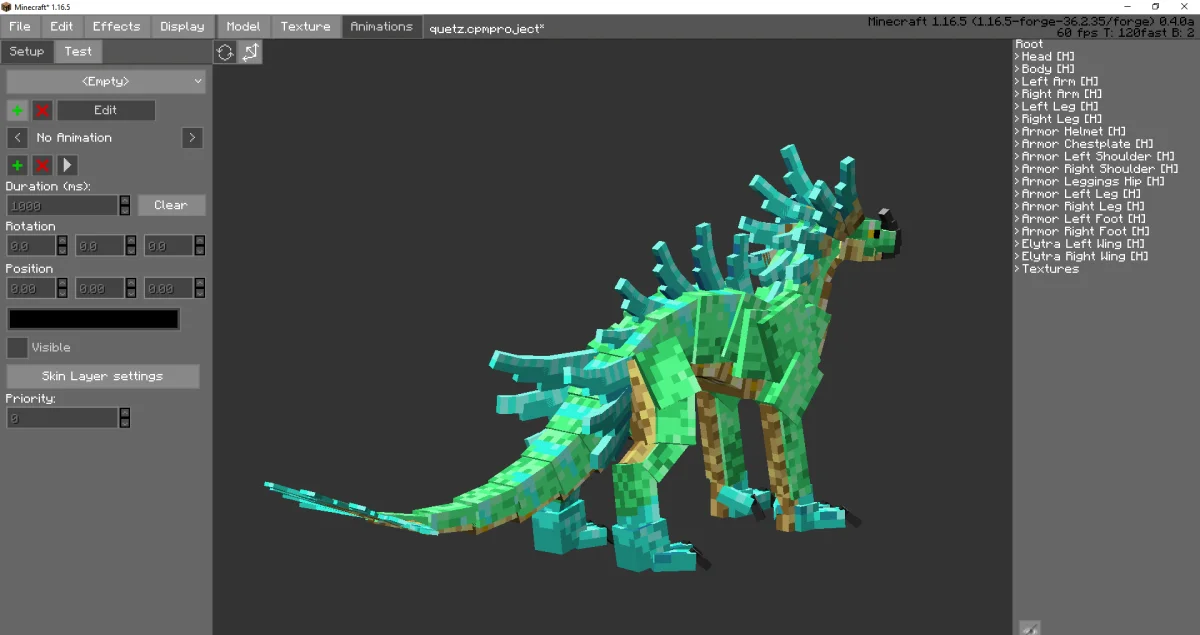Image resolution: width=1200 pixels, height=635 pixels.
Task: Expand the Right Arm [H] node
Action: [1017, 94]
